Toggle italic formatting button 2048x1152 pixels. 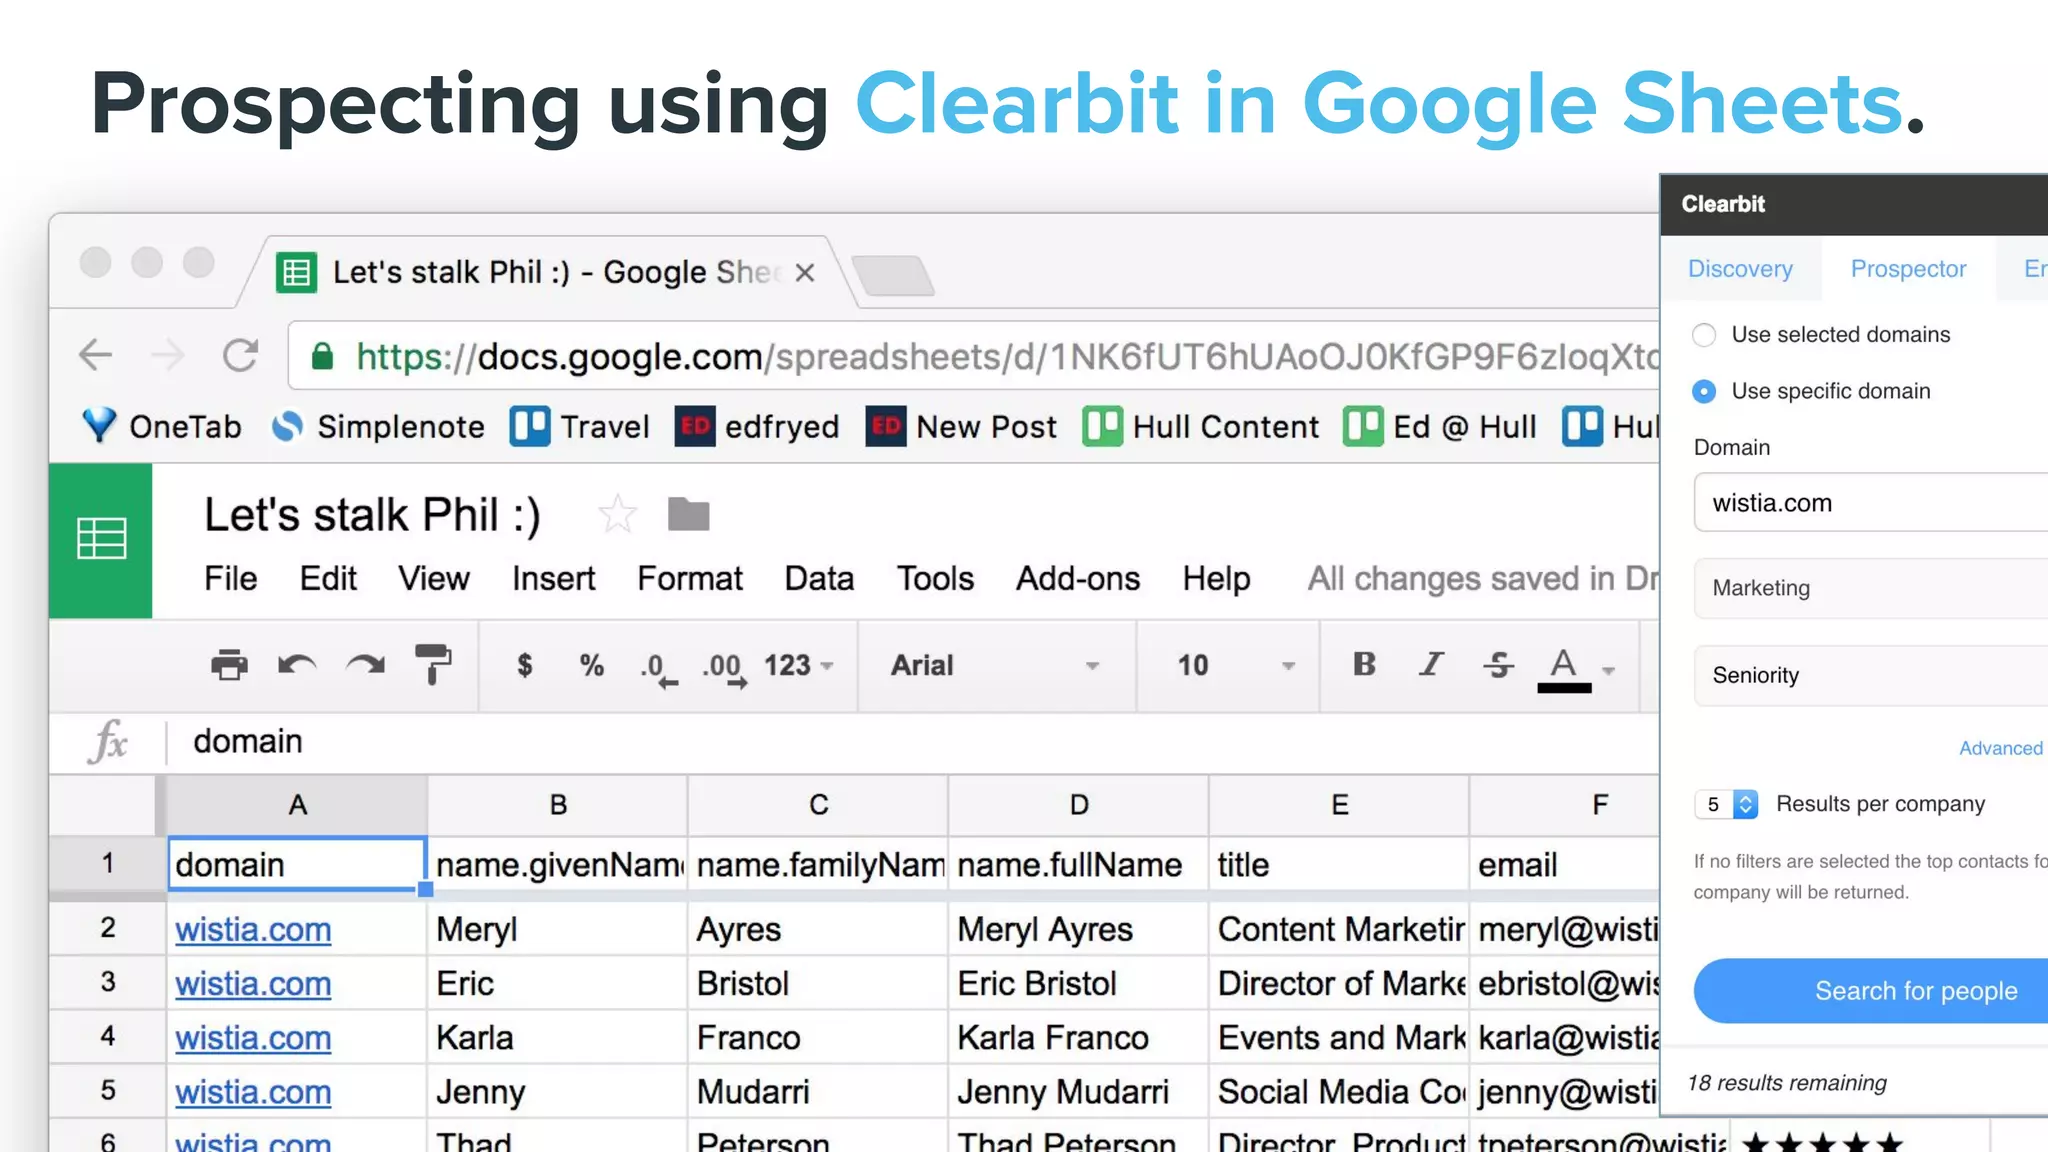[1431, 665]
